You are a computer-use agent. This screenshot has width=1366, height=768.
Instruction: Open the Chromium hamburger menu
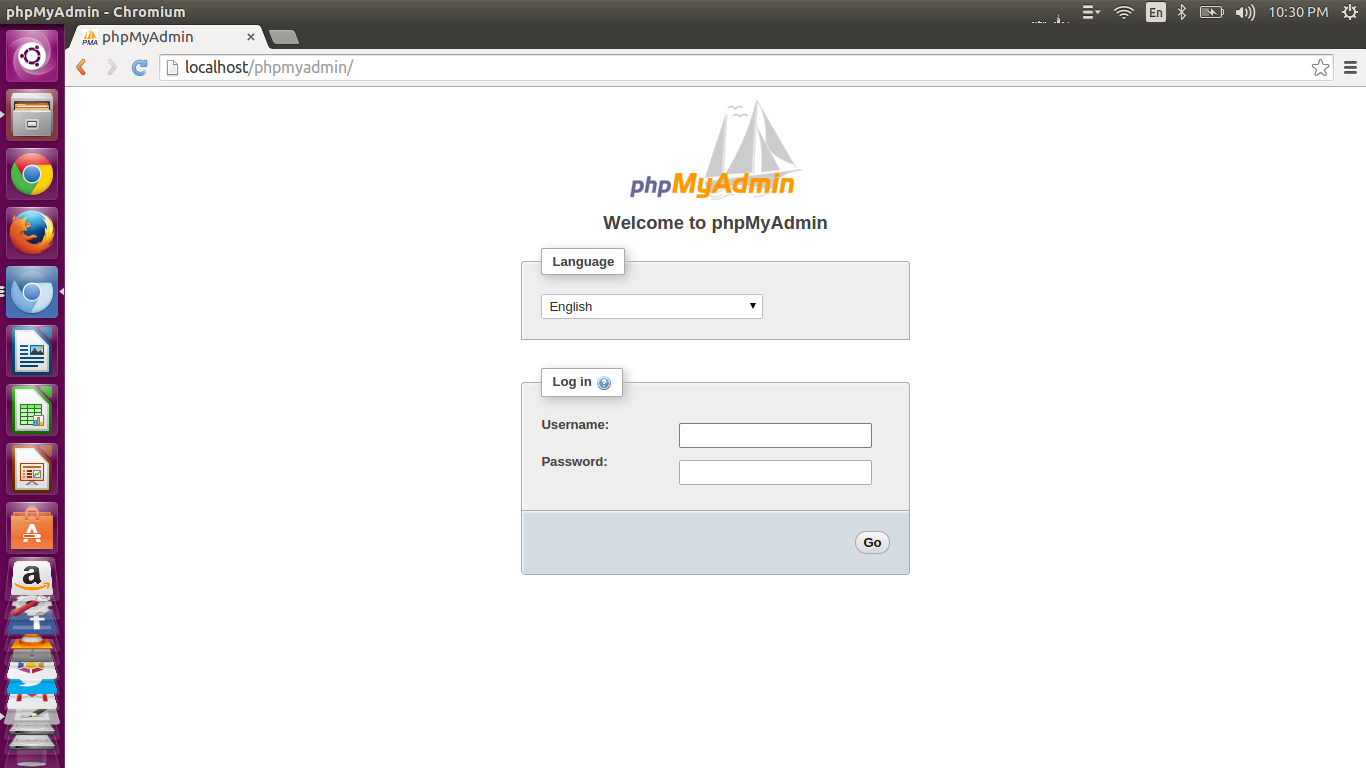pos(1350,67)
